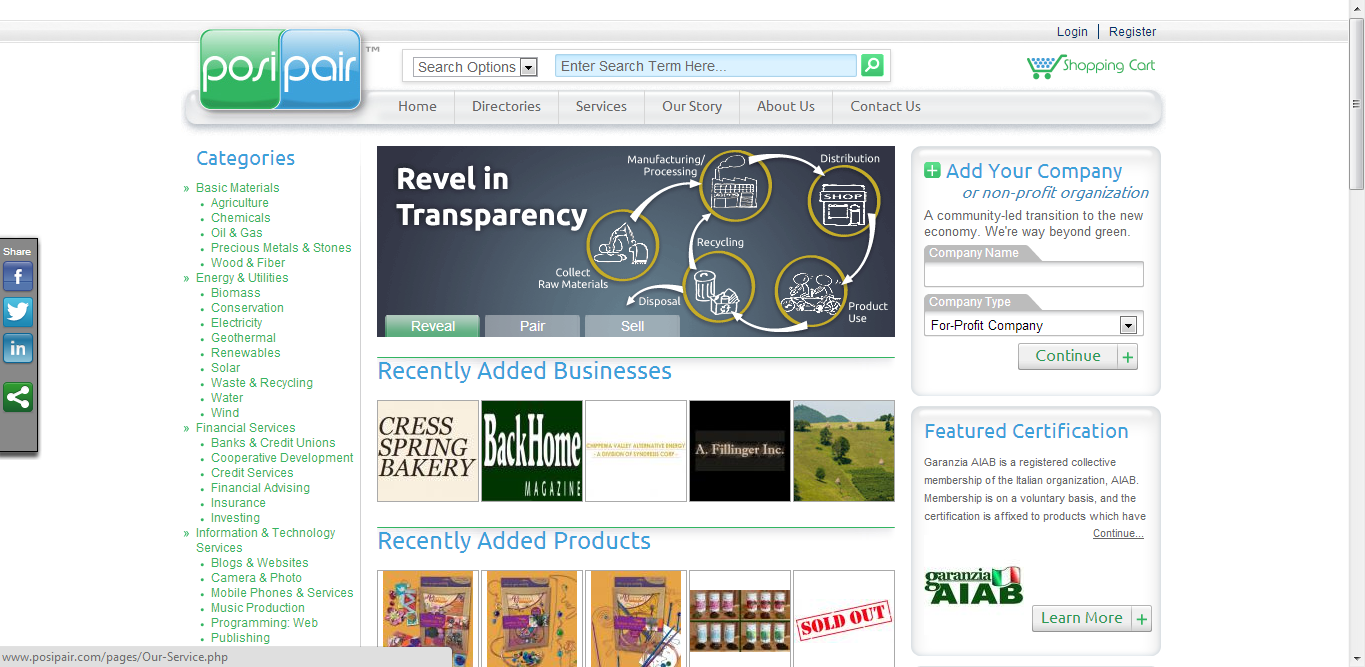
Task: Open A. Fillinger Inc. business thumbnail
Action: [x=740, y=451]
